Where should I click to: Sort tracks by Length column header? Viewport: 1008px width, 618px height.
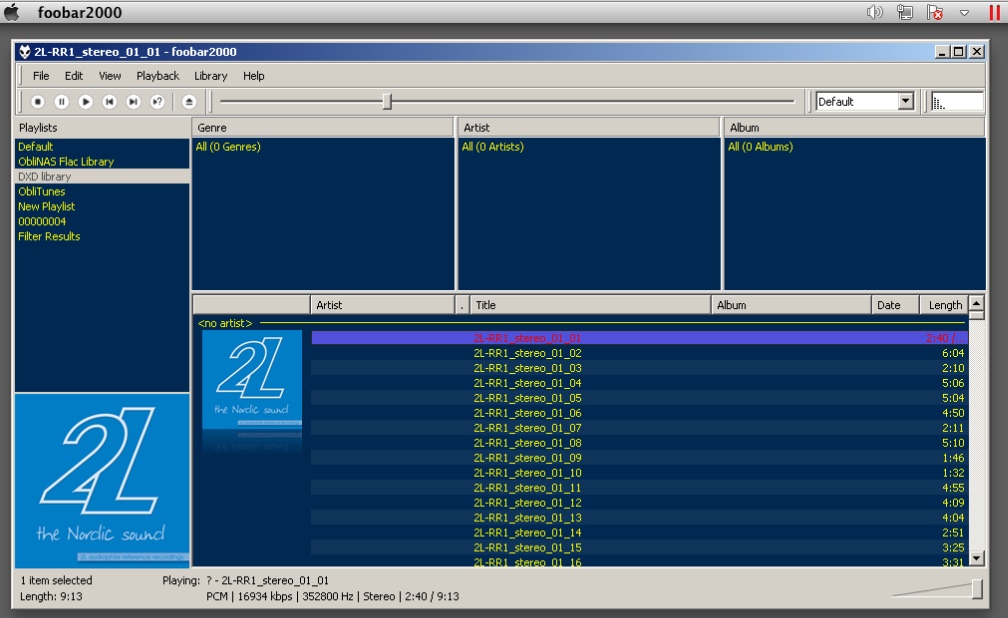point(944,305)
